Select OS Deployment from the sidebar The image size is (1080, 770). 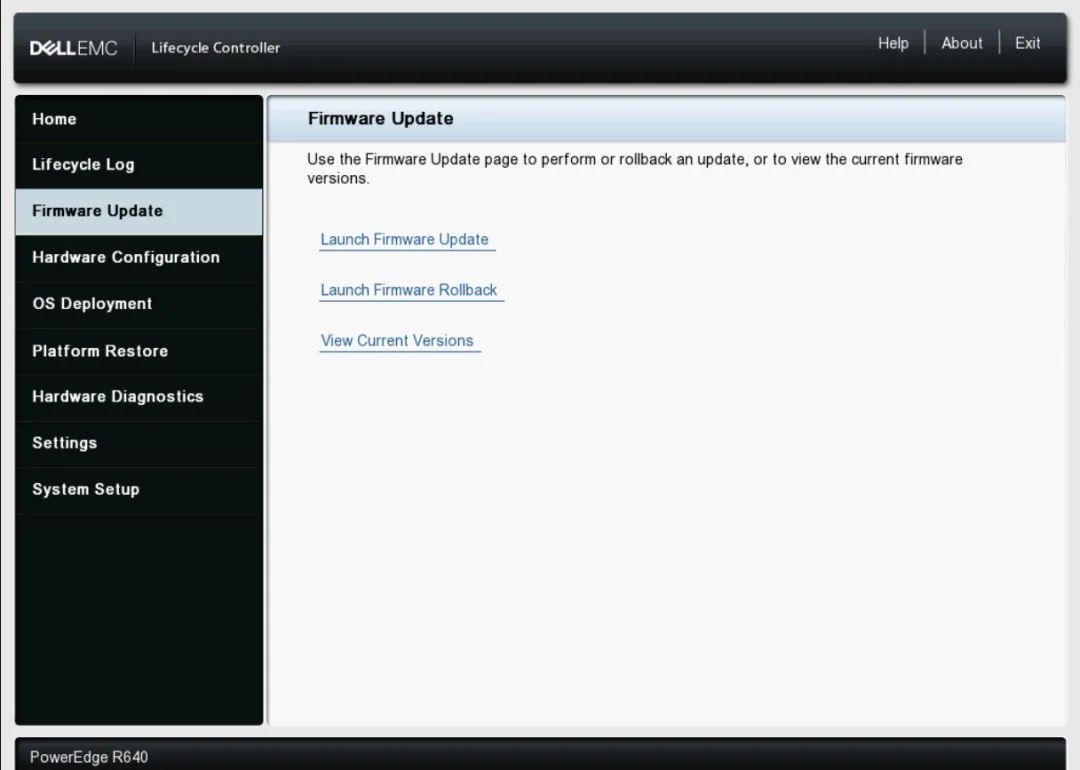(91, 304)
